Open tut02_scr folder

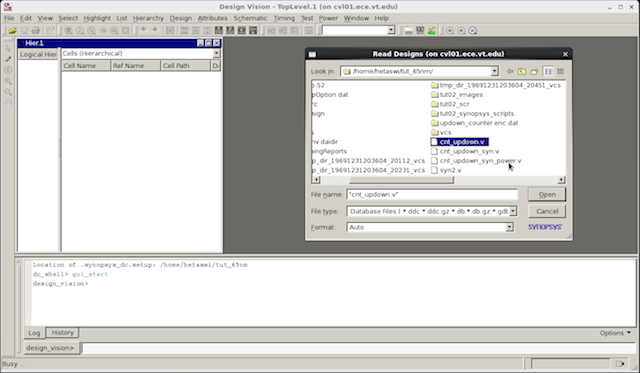(x=450, y=104)
